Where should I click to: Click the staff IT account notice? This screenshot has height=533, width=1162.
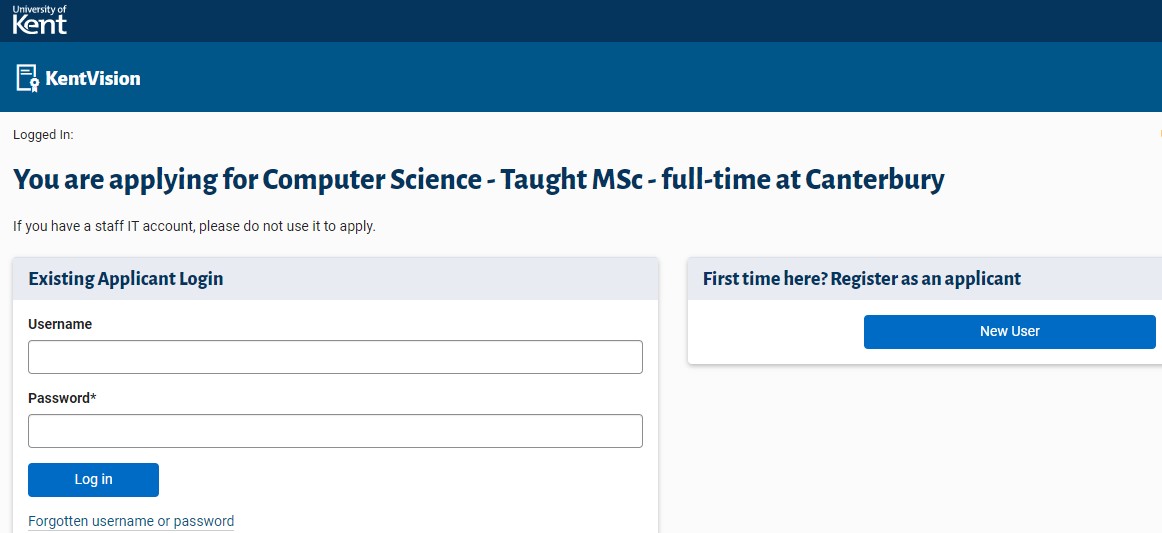[194, 226]
